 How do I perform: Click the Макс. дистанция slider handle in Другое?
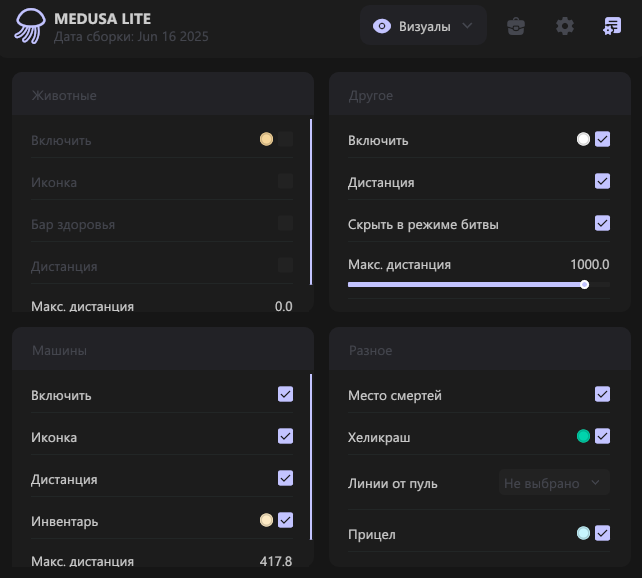click(x=584, y=285)
